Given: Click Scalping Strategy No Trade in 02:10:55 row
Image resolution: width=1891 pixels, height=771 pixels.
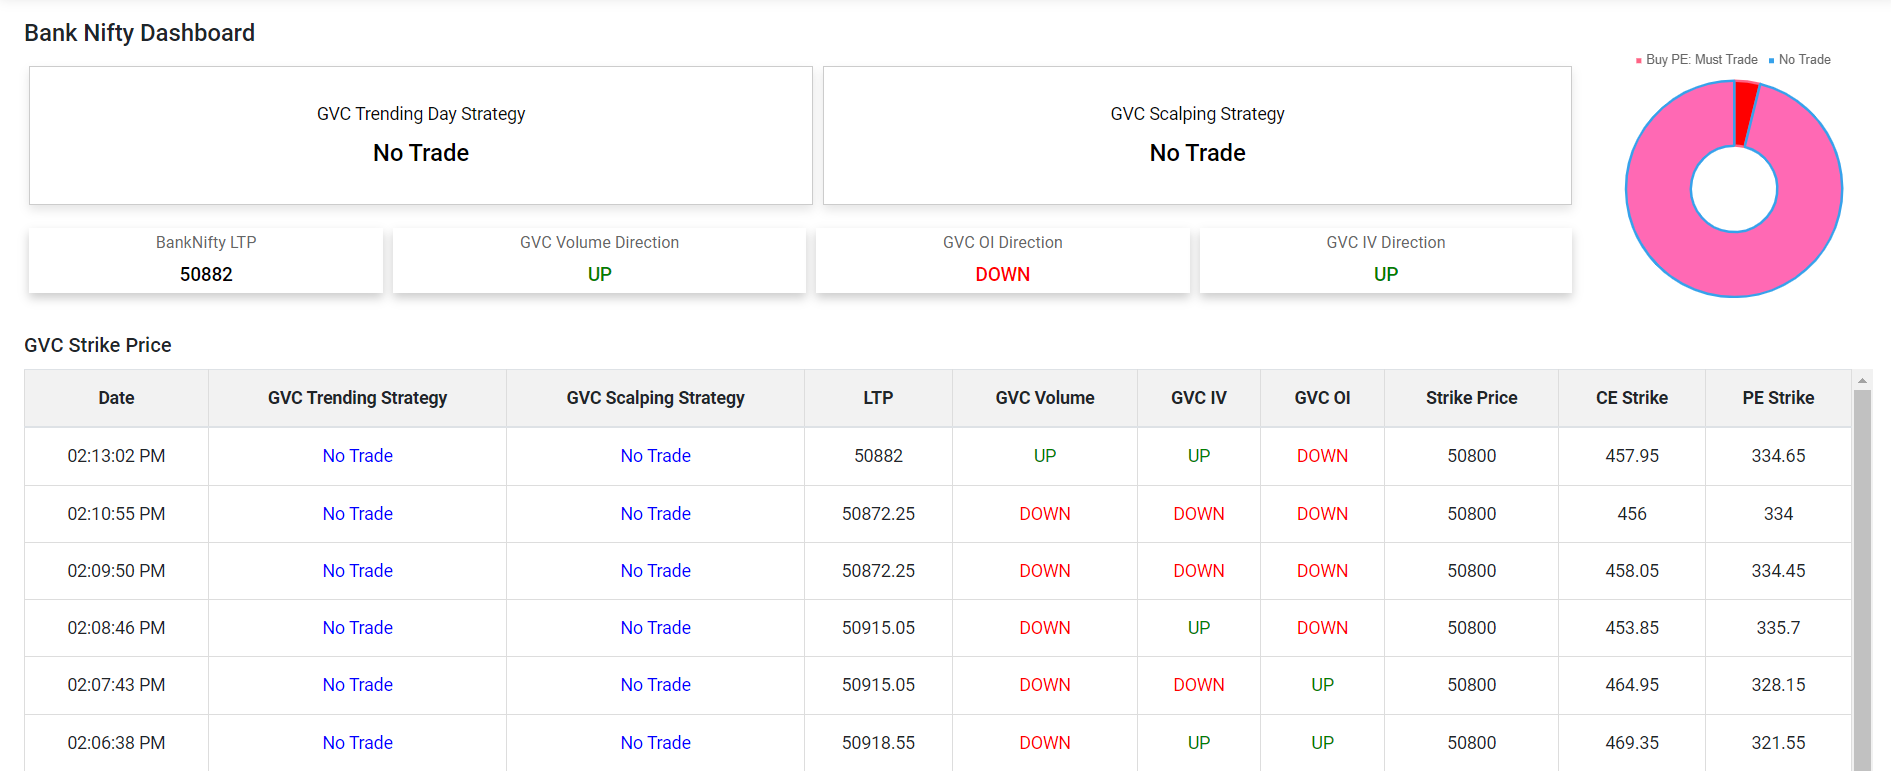Looking at the screenshot, I should click(655, 514).
